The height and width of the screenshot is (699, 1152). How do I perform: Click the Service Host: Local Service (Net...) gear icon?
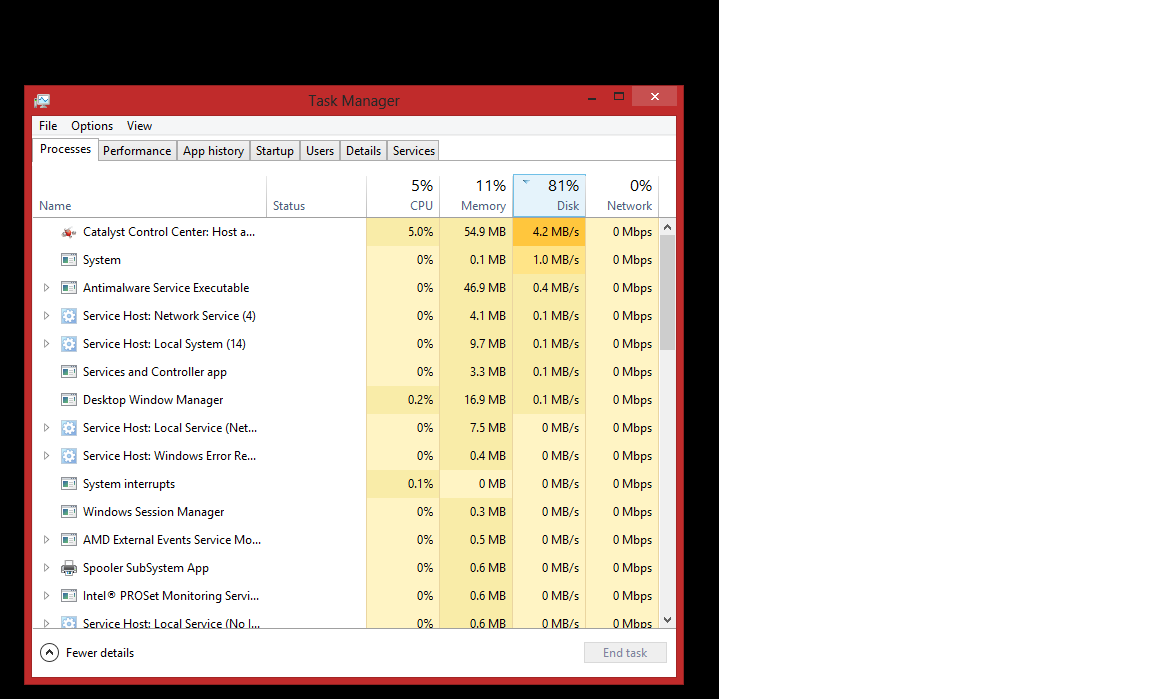[x=68, y=428]
